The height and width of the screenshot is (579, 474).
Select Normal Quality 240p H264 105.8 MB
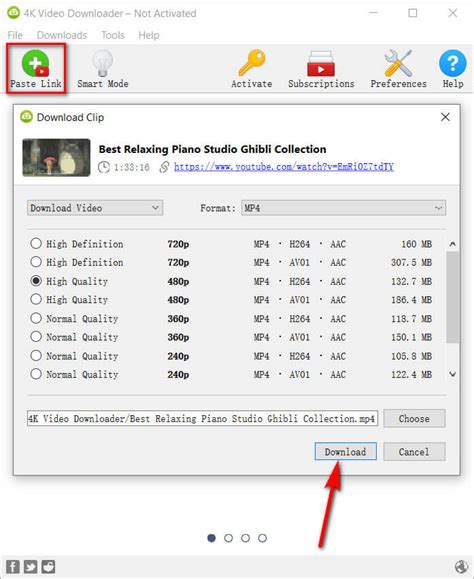pyautogui.click(x=231, y=356)
